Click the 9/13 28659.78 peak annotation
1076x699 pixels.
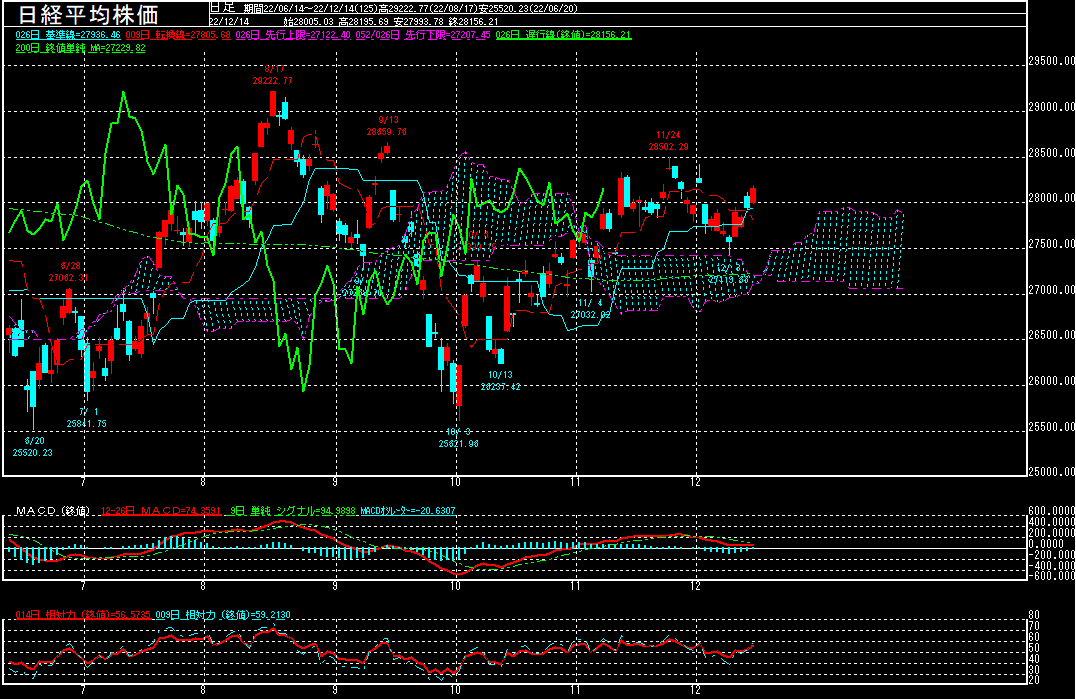(x=386, y=126)
